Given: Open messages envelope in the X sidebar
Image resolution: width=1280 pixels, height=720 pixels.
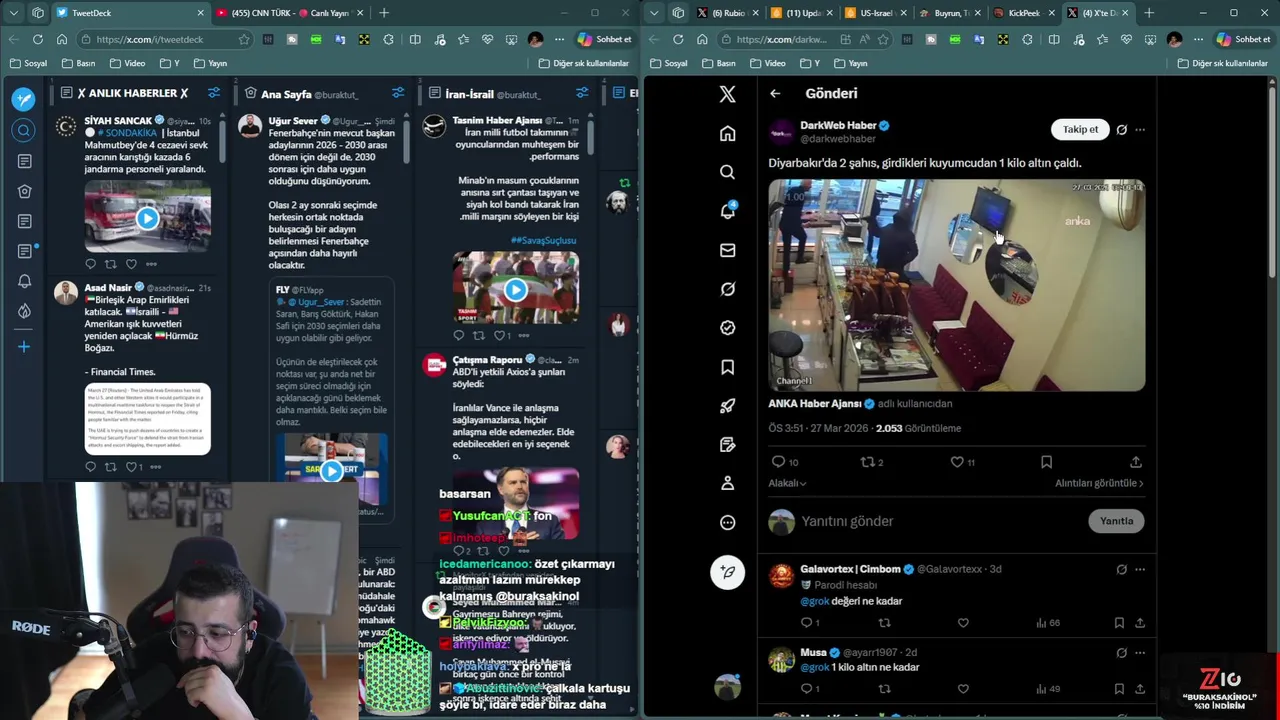Looking at the screenshot, I should pos(727,250).
